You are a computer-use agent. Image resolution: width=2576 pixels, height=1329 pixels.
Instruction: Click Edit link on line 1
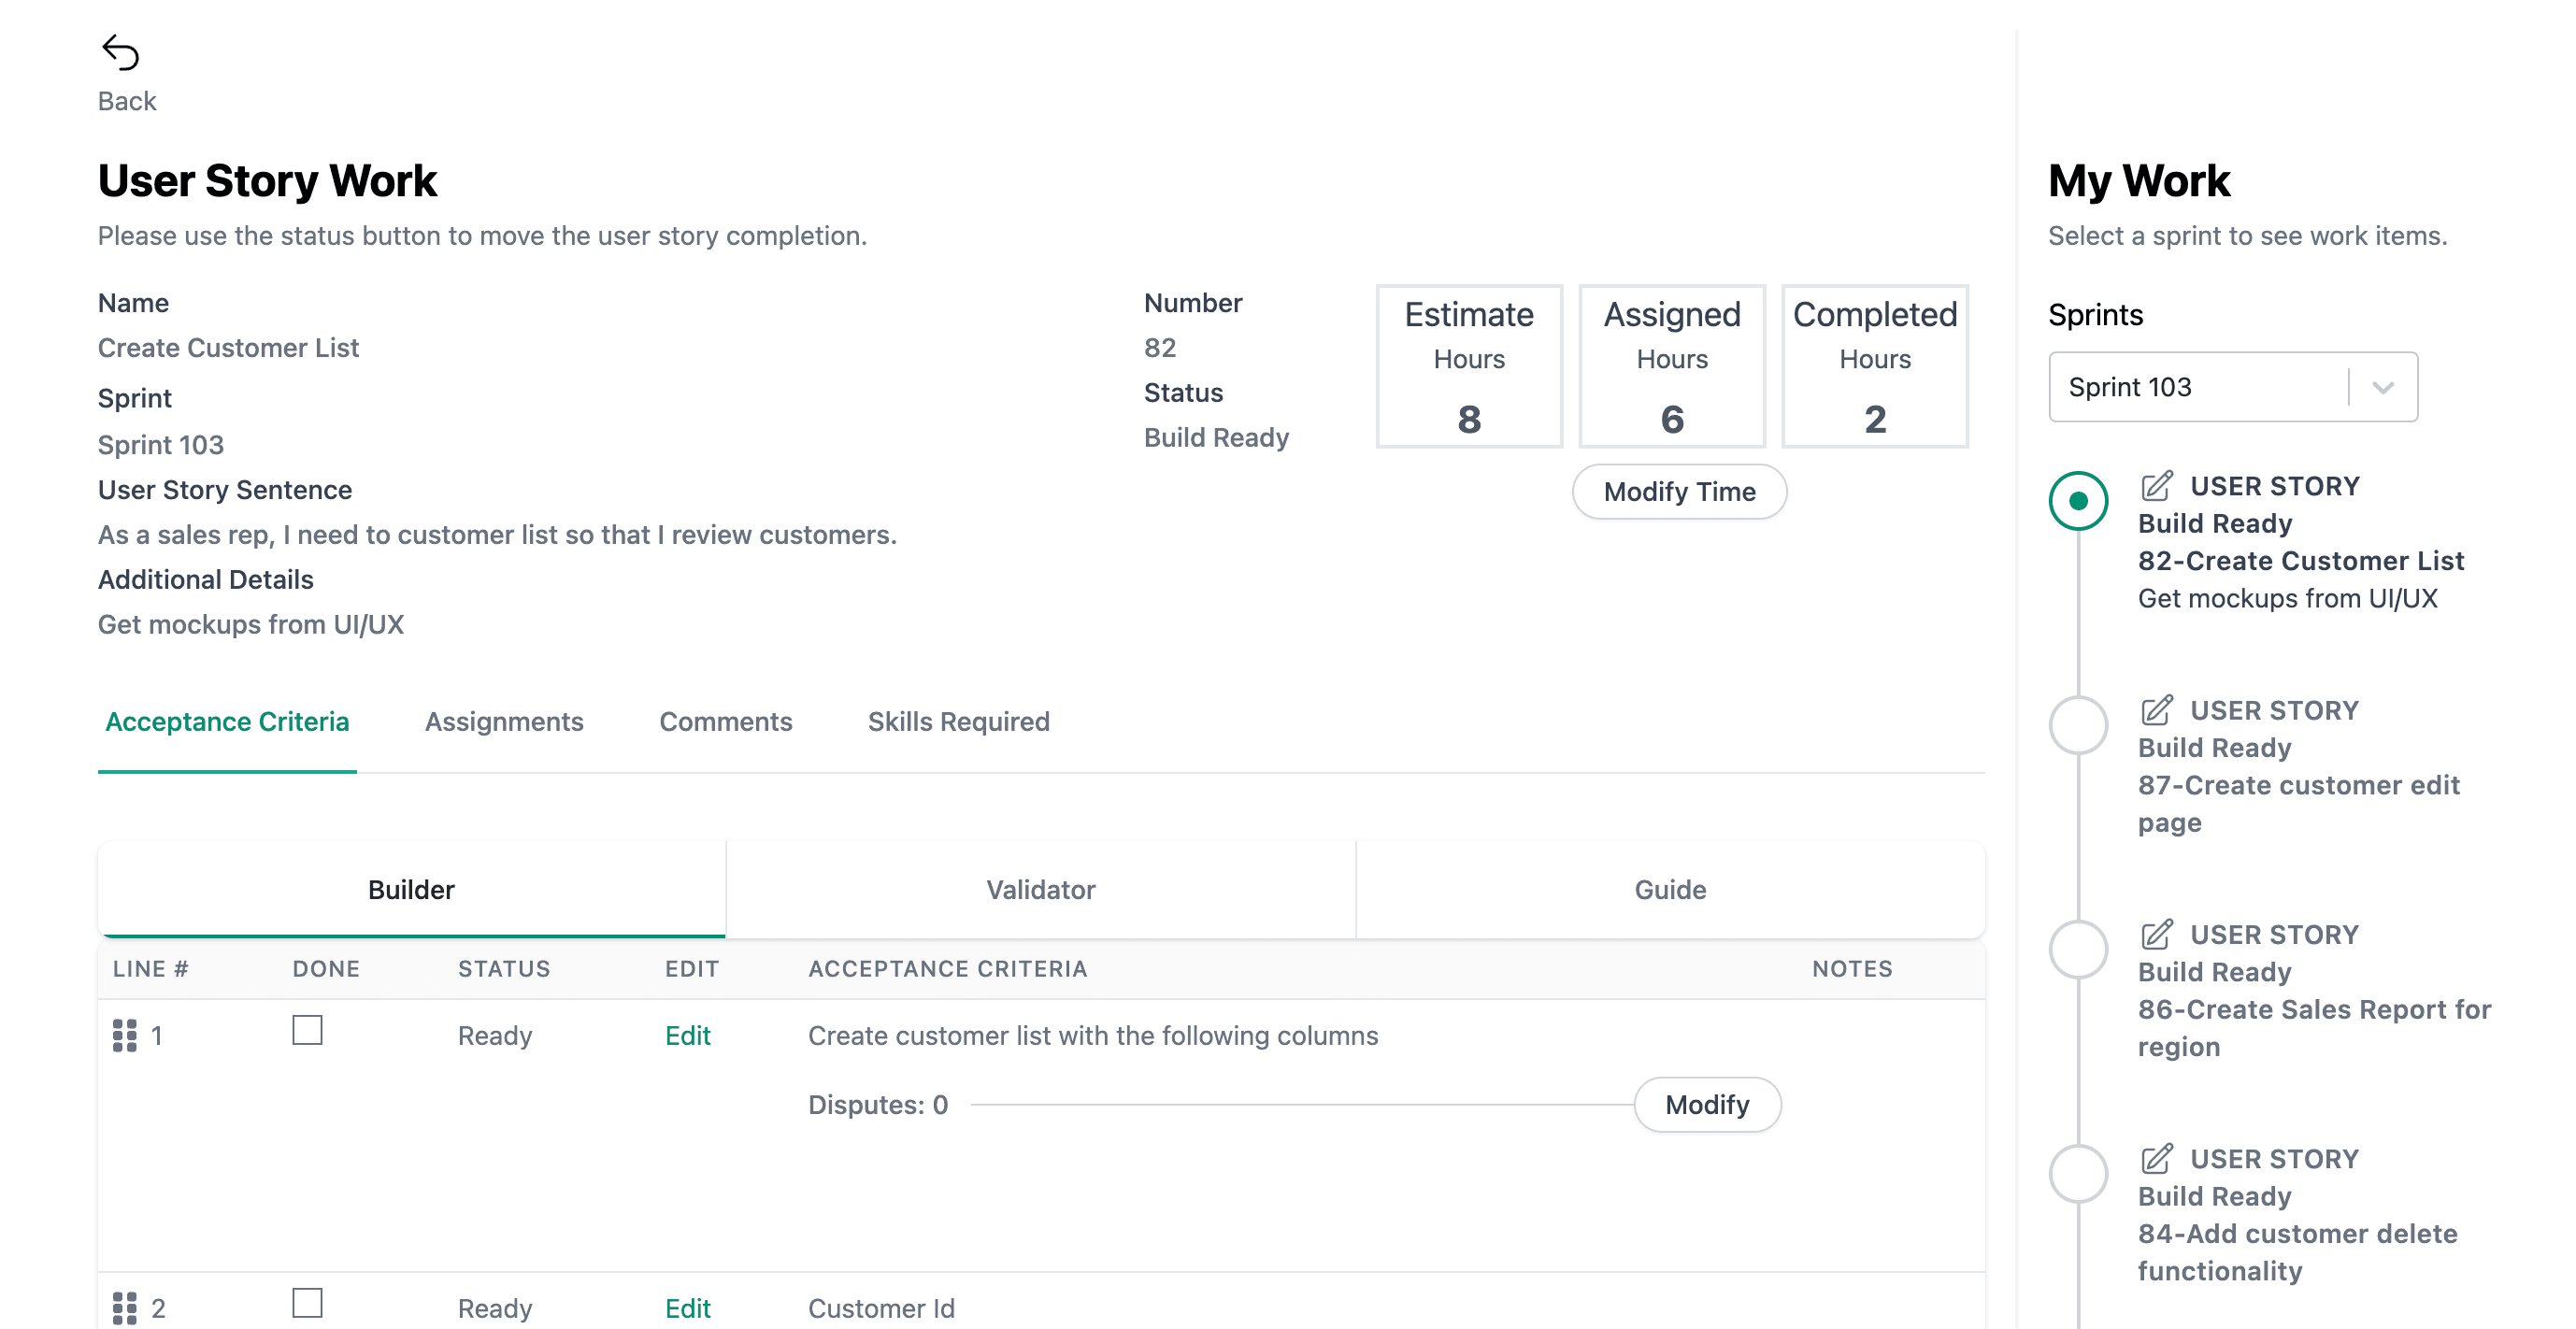pos(687,1035)
